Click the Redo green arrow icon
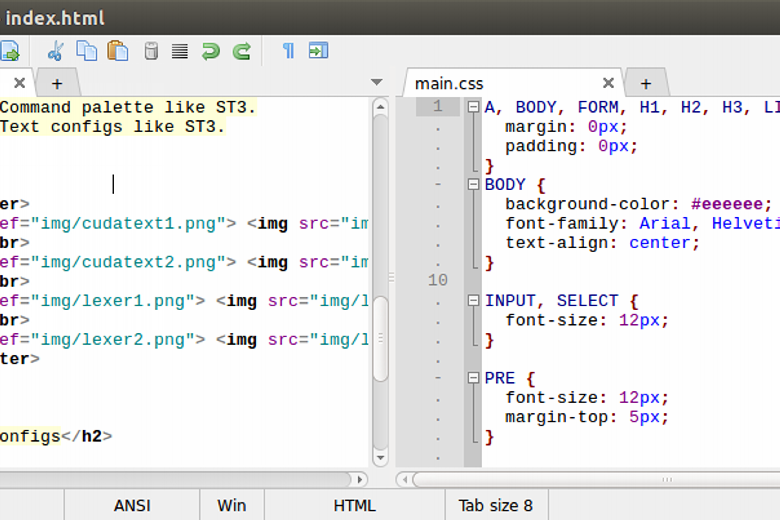 tap(242, 51)
